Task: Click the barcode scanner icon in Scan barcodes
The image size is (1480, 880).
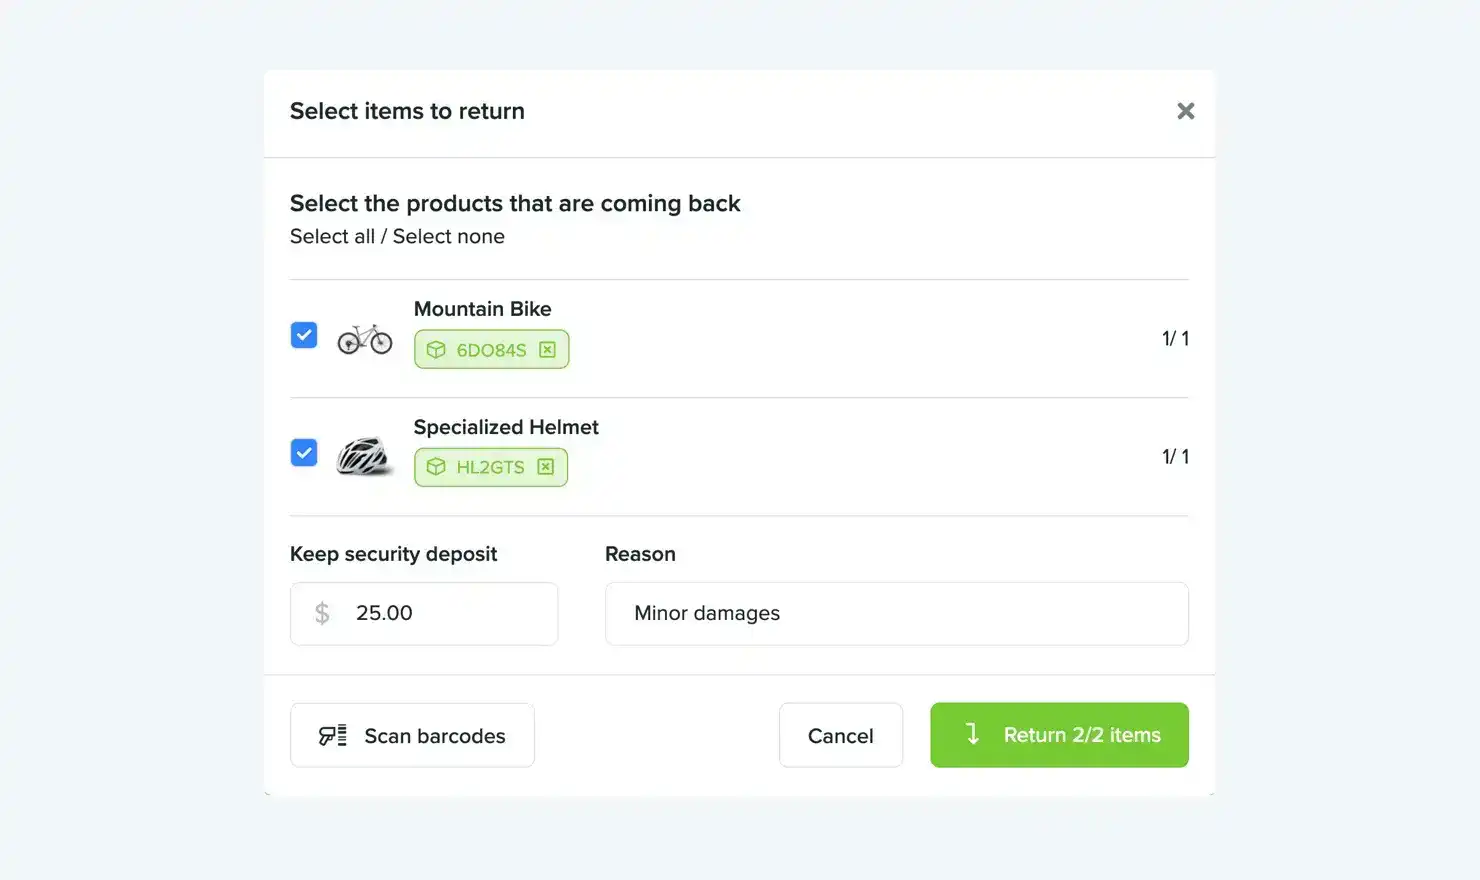Action: [333, 735]
